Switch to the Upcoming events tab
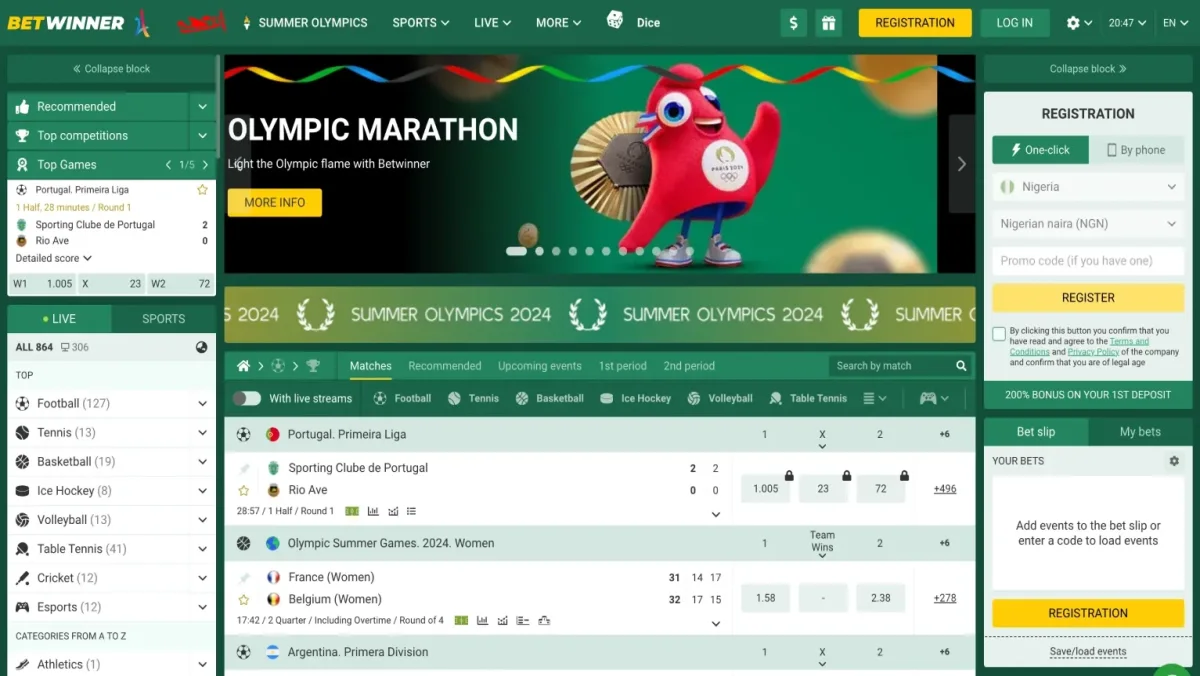Viewport: 1200px width, 676px height. [540, 366]
